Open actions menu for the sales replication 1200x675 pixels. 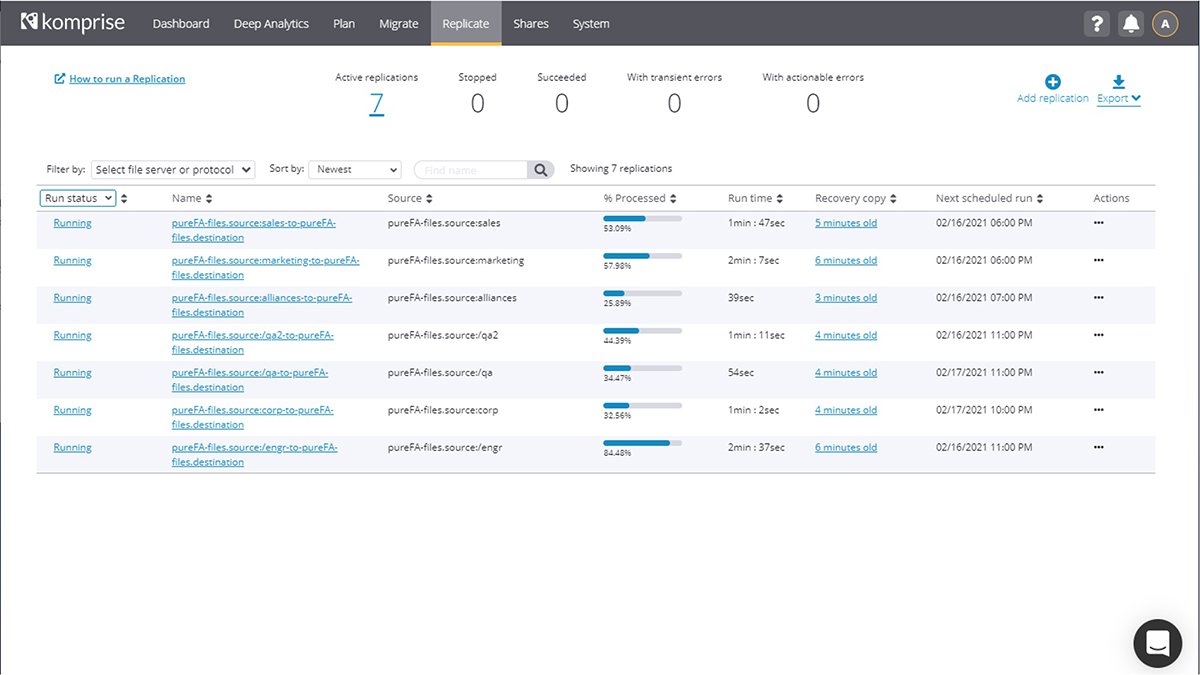[x=1098, y=224]
